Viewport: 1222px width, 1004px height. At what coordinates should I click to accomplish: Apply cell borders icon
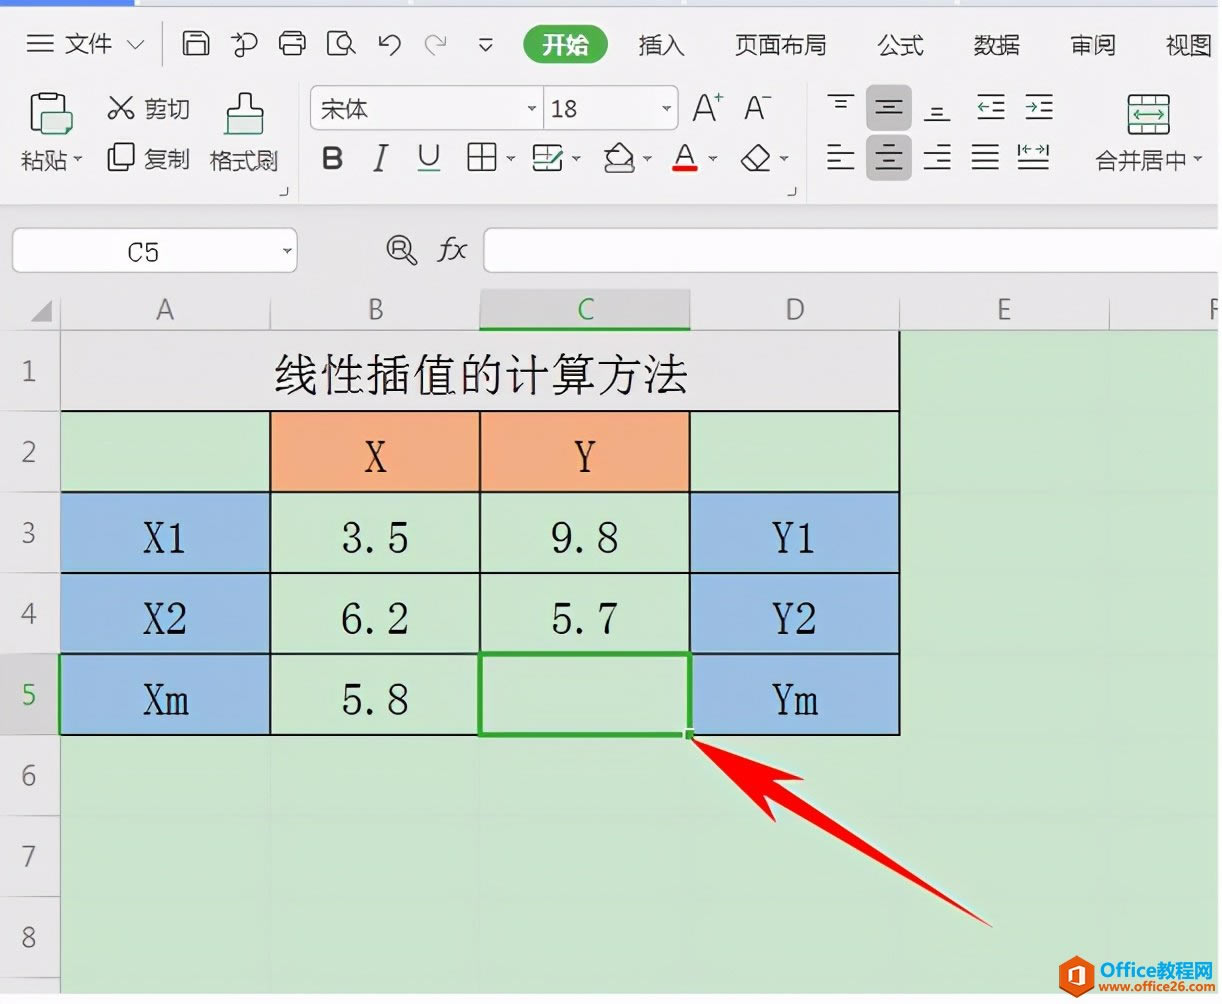click(482, 157)
